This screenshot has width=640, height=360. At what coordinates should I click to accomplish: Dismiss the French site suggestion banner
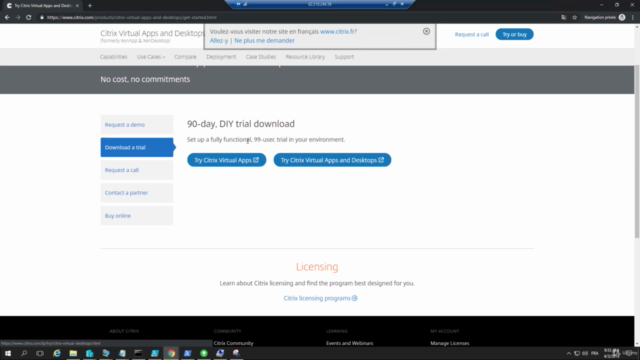426,31
